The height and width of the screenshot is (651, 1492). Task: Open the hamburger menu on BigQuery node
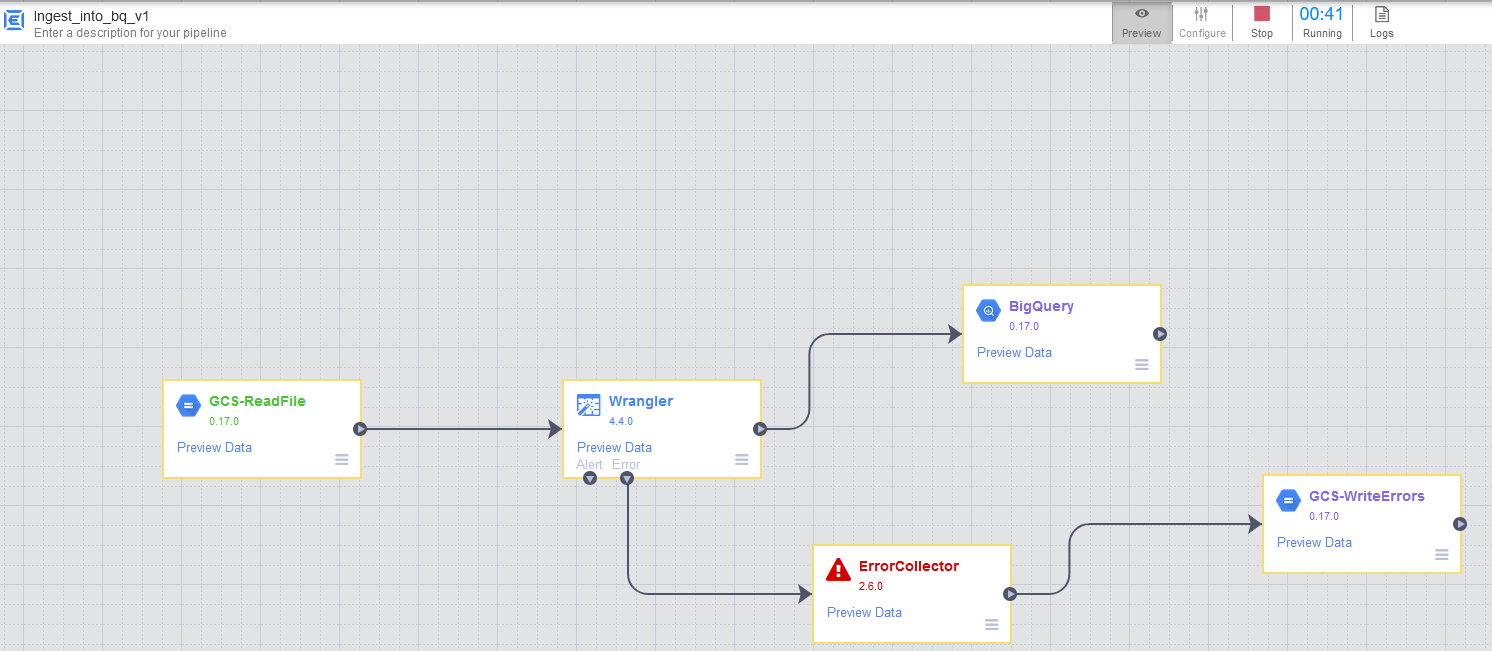pyautogui.click(x=1142, y=365)
